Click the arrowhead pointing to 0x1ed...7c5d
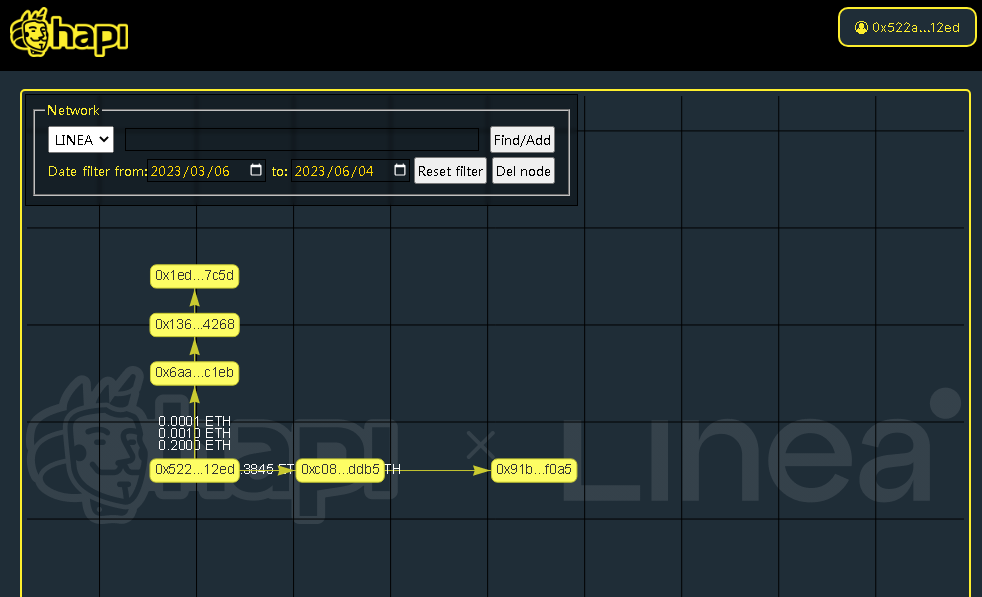Viewport: 982px width, 597px height. (195, 298)
